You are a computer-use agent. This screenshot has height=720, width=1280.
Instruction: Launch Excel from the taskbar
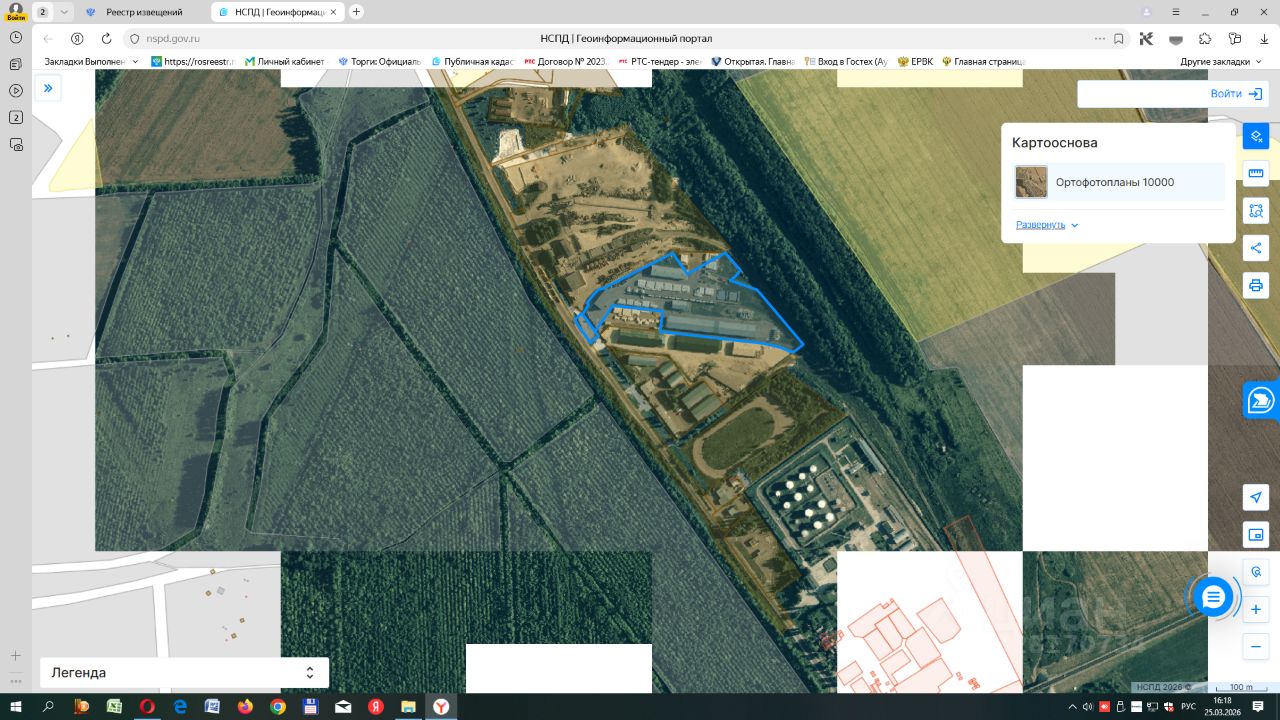pyautogui.click(x=115, y=706)
